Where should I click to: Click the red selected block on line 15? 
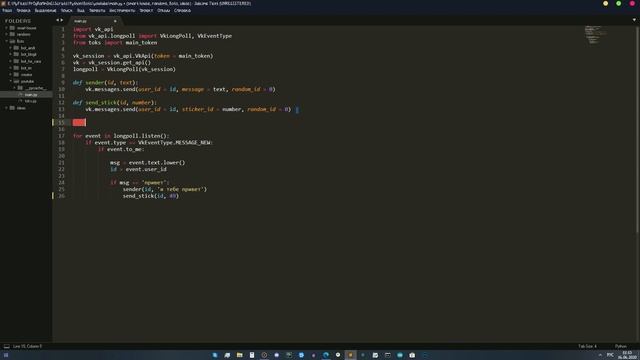click(x=79, y=122)
